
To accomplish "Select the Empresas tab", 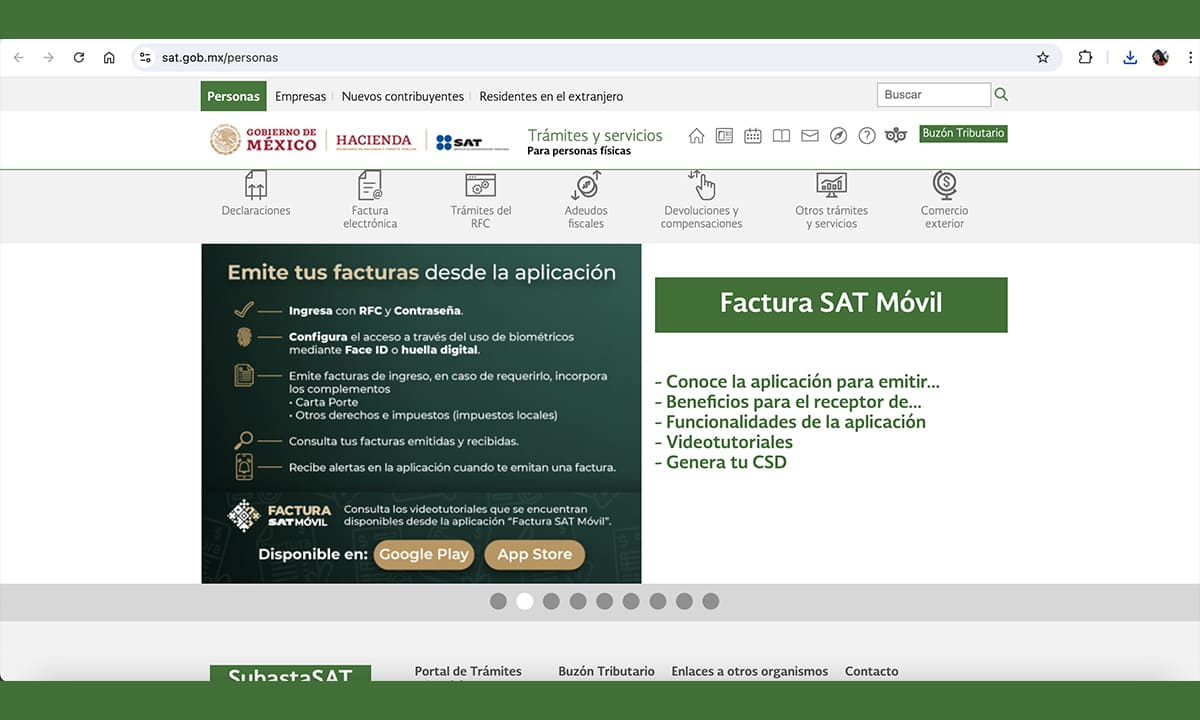I will coord(301,96).
